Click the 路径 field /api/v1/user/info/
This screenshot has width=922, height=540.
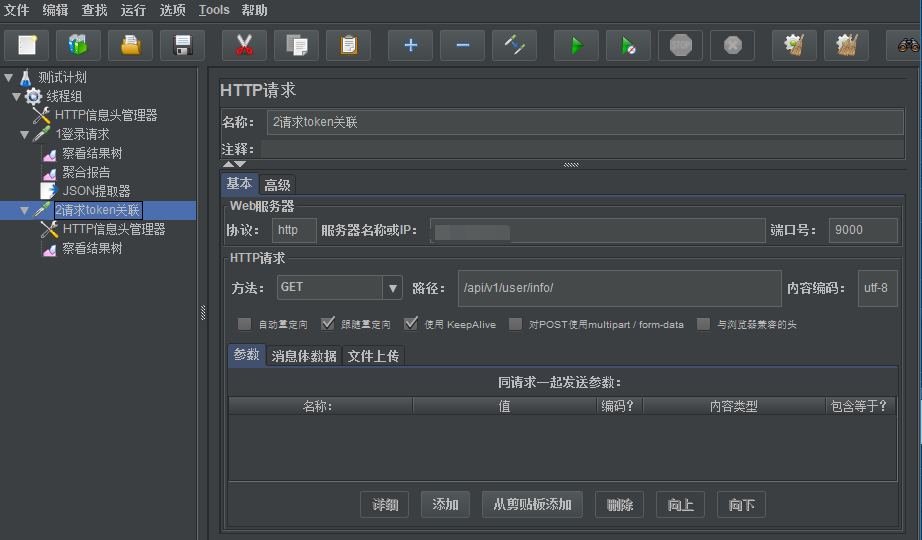[620, 288]
